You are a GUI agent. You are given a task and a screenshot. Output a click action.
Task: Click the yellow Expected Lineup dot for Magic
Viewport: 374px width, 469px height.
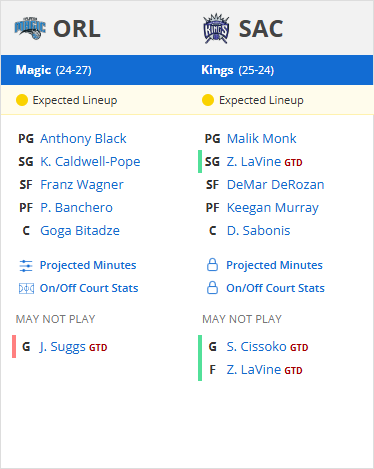pos(22,100)
